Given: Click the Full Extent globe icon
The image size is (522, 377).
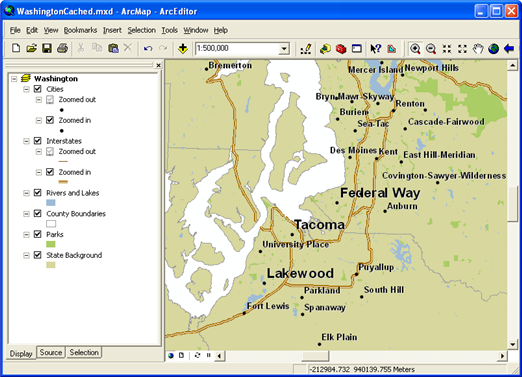Looking at the screenshot, I should point(493,49).
